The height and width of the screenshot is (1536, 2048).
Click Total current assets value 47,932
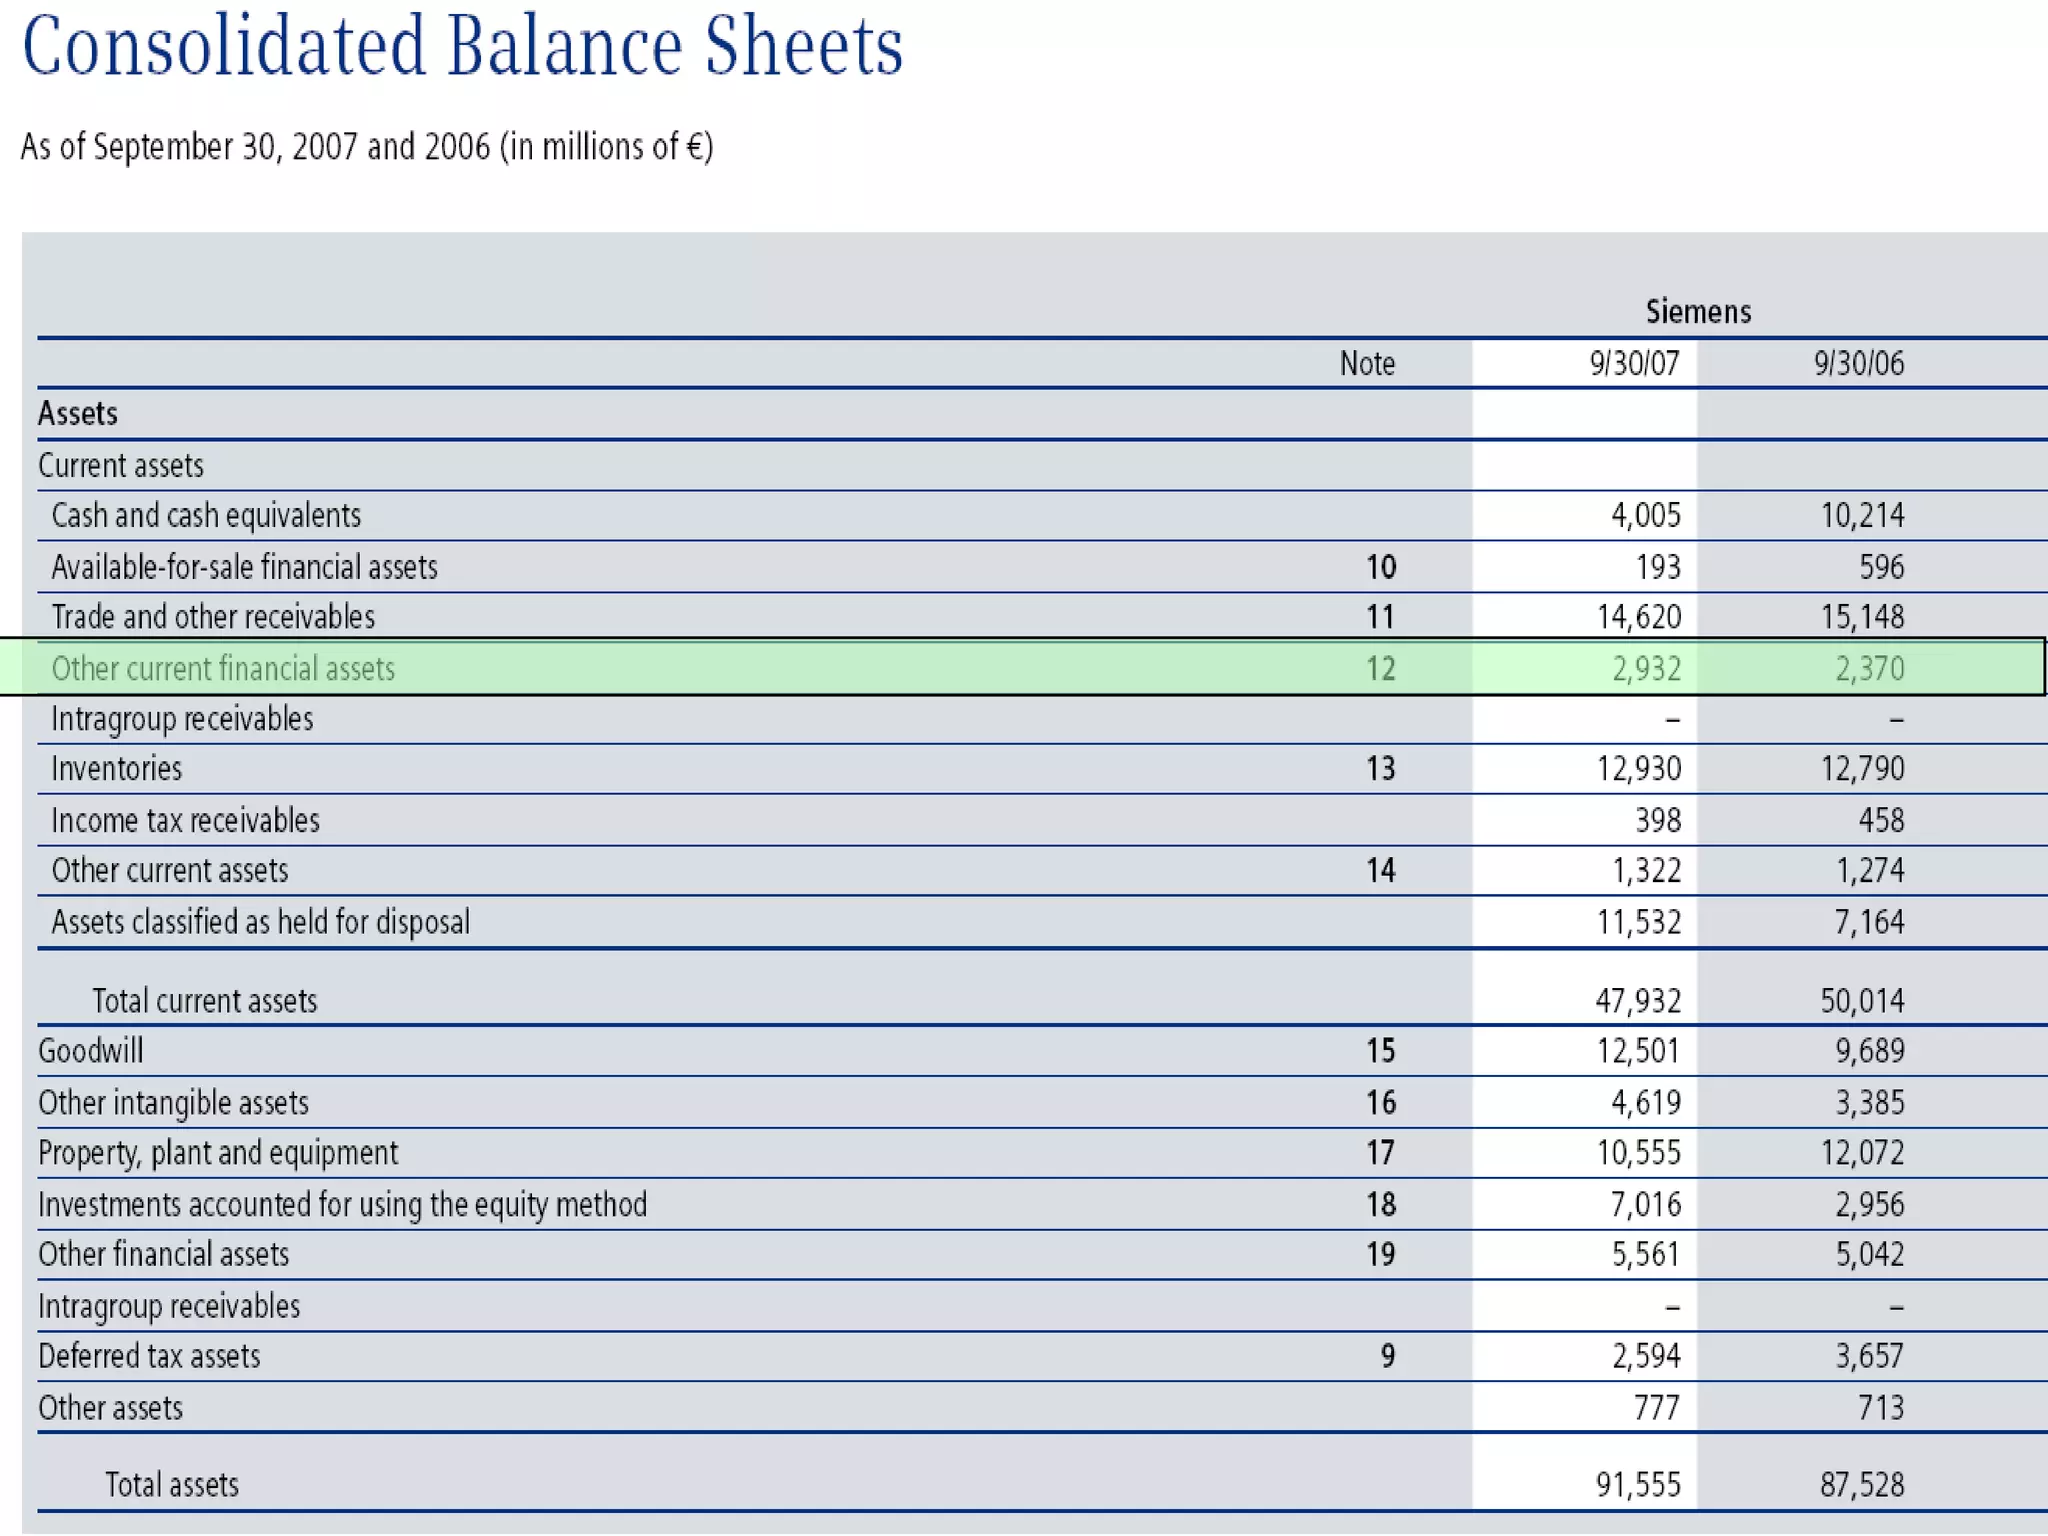coord(1637,1000)
